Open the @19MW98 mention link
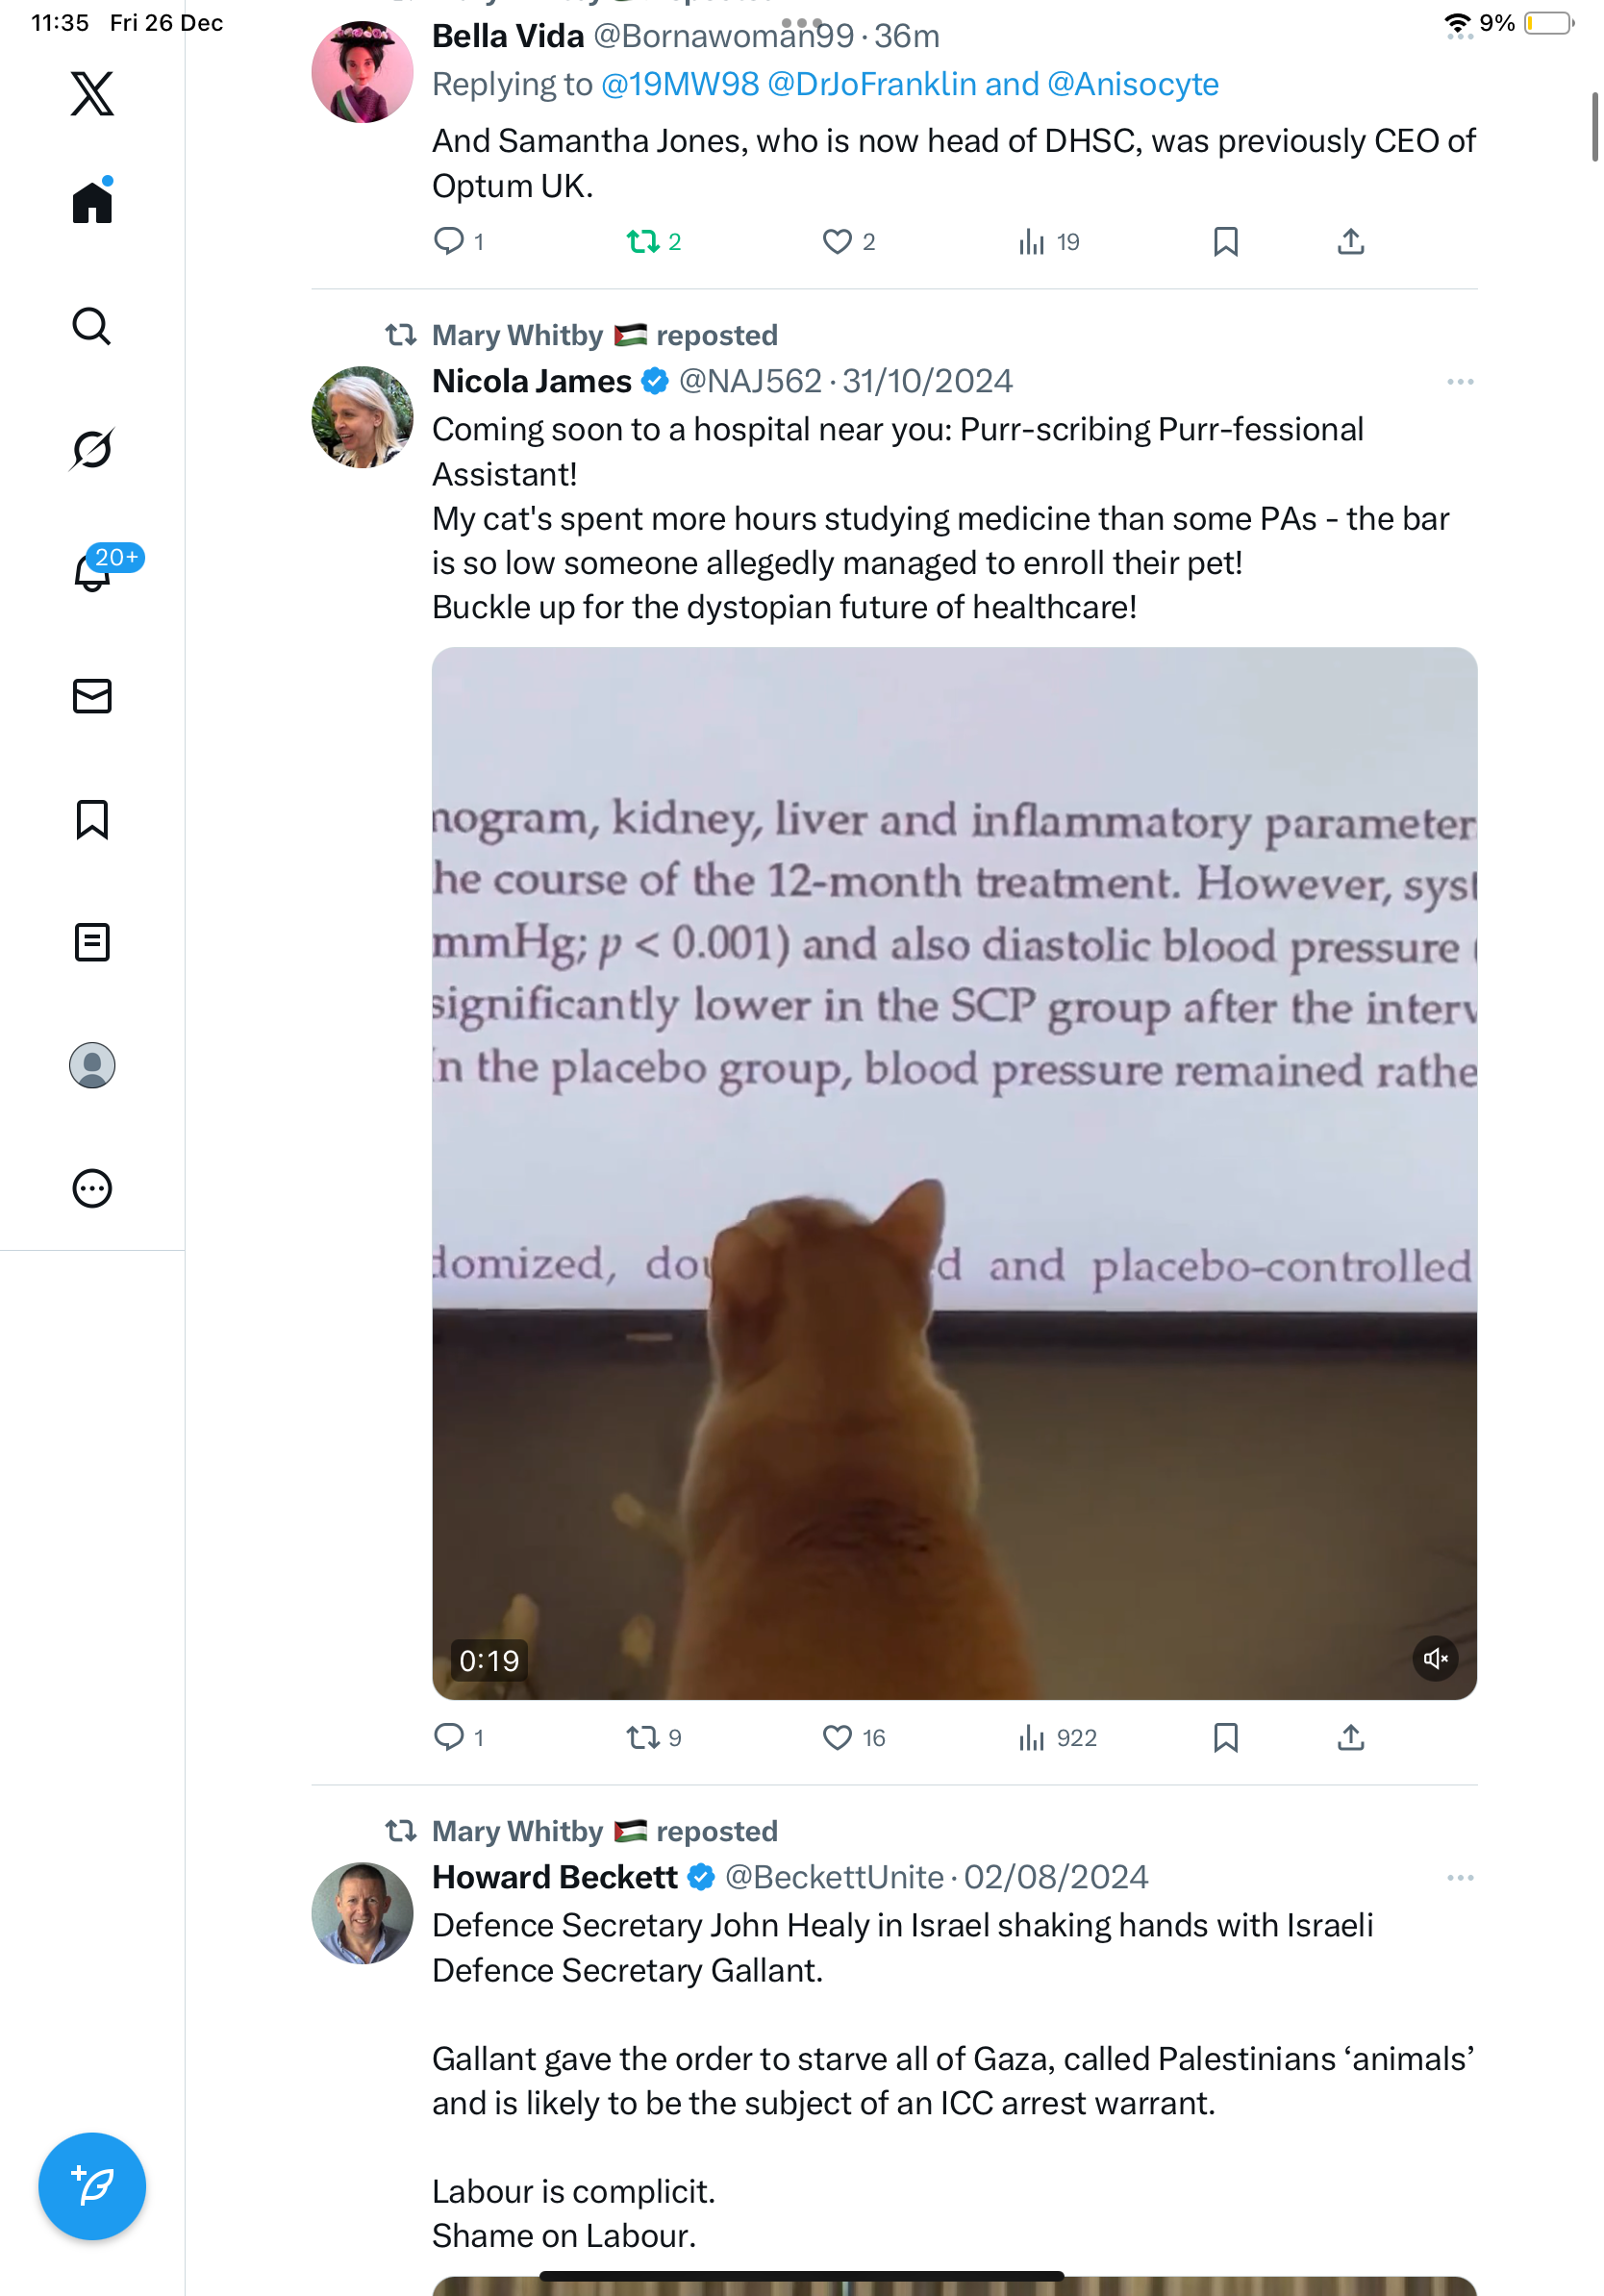 click(x=680, y=84)
